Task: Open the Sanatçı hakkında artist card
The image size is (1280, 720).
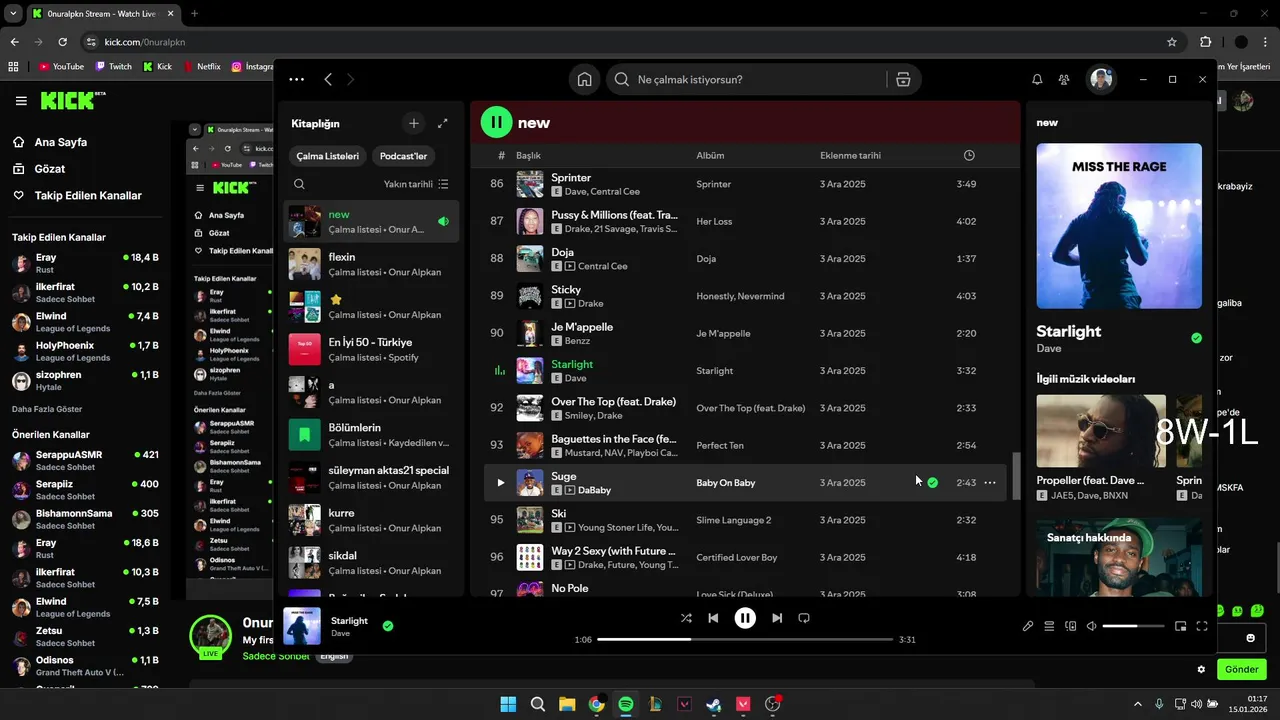Action: click(1119, 557)
